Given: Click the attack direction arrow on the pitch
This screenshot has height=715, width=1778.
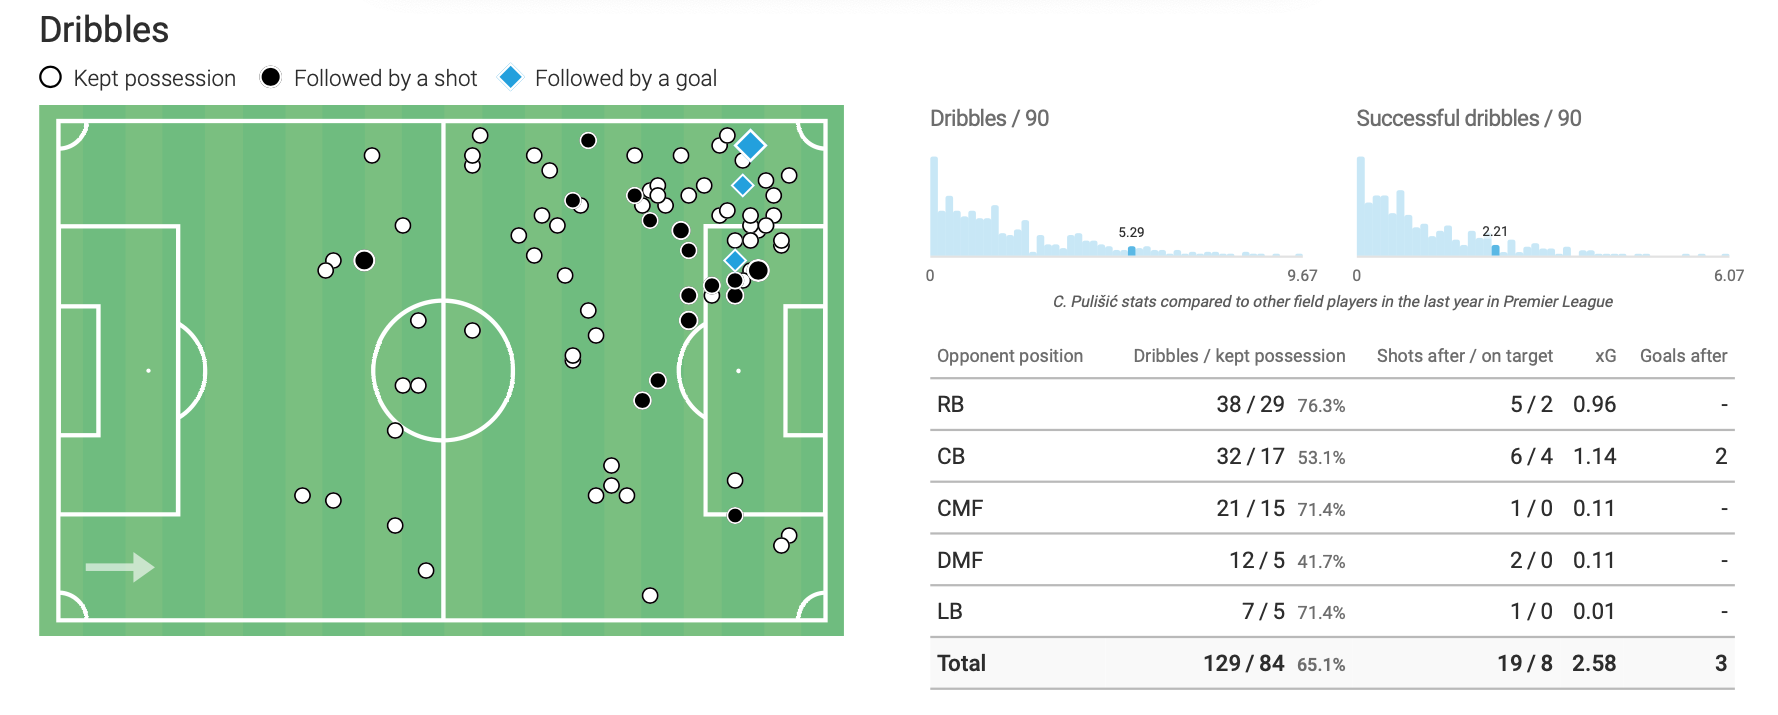Looking at the screenshot, I should (120, 567).
